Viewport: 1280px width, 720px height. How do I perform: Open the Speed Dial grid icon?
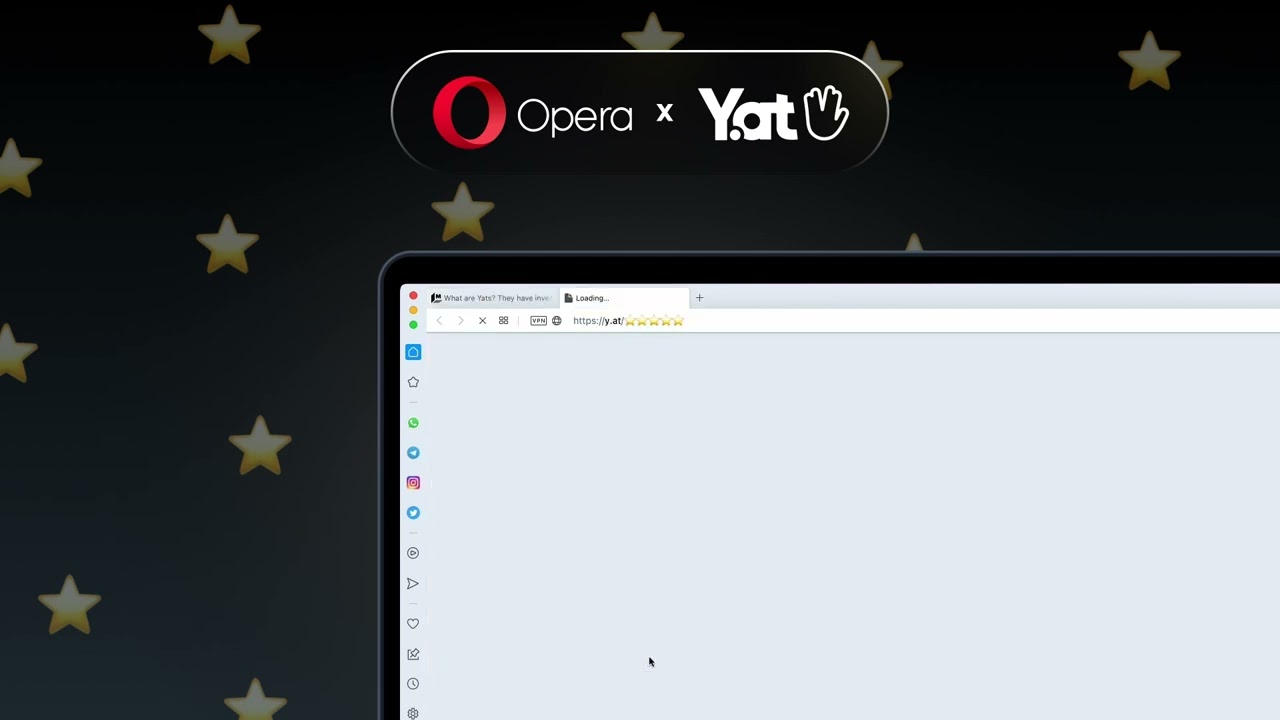[x=503, y=321]
